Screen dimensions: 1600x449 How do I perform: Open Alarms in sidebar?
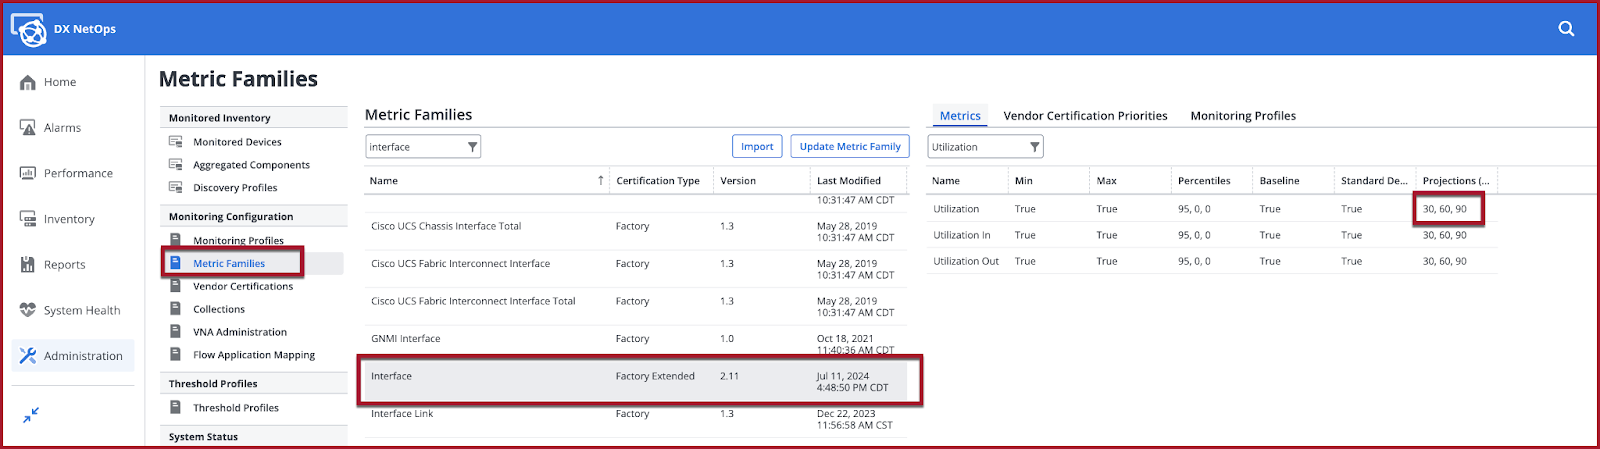[x=62, y=128]
